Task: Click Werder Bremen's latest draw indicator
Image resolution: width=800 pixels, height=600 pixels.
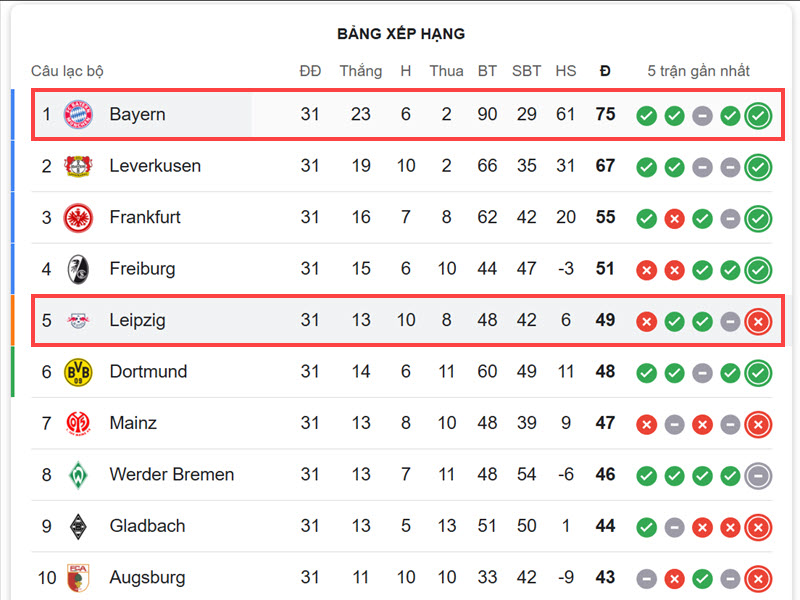Action: tap(758, 476)
